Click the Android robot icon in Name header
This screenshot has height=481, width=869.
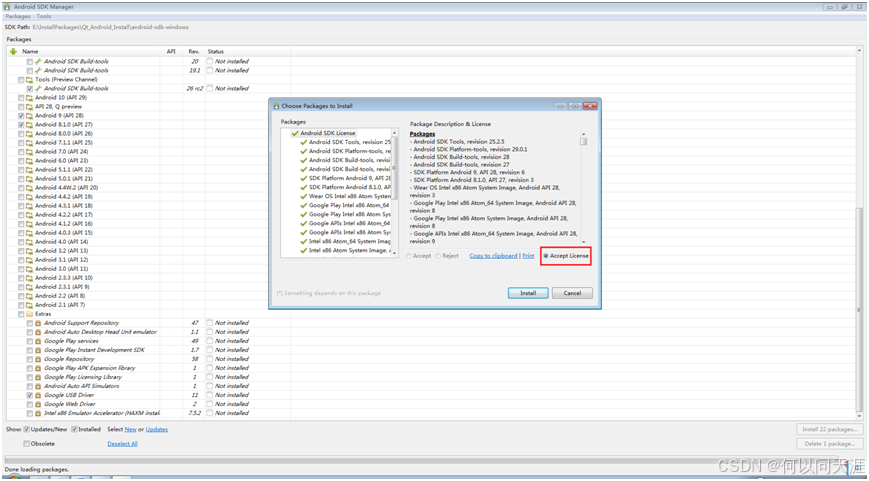point(13,52)
